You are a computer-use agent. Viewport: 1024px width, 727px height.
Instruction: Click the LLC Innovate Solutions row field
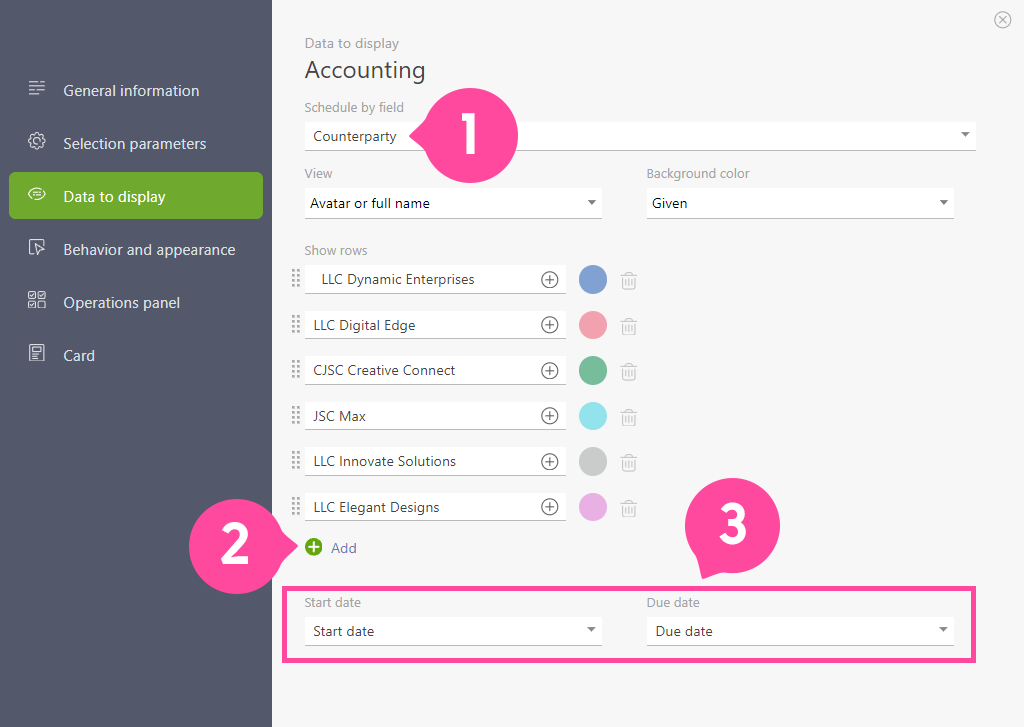(435, 461)
